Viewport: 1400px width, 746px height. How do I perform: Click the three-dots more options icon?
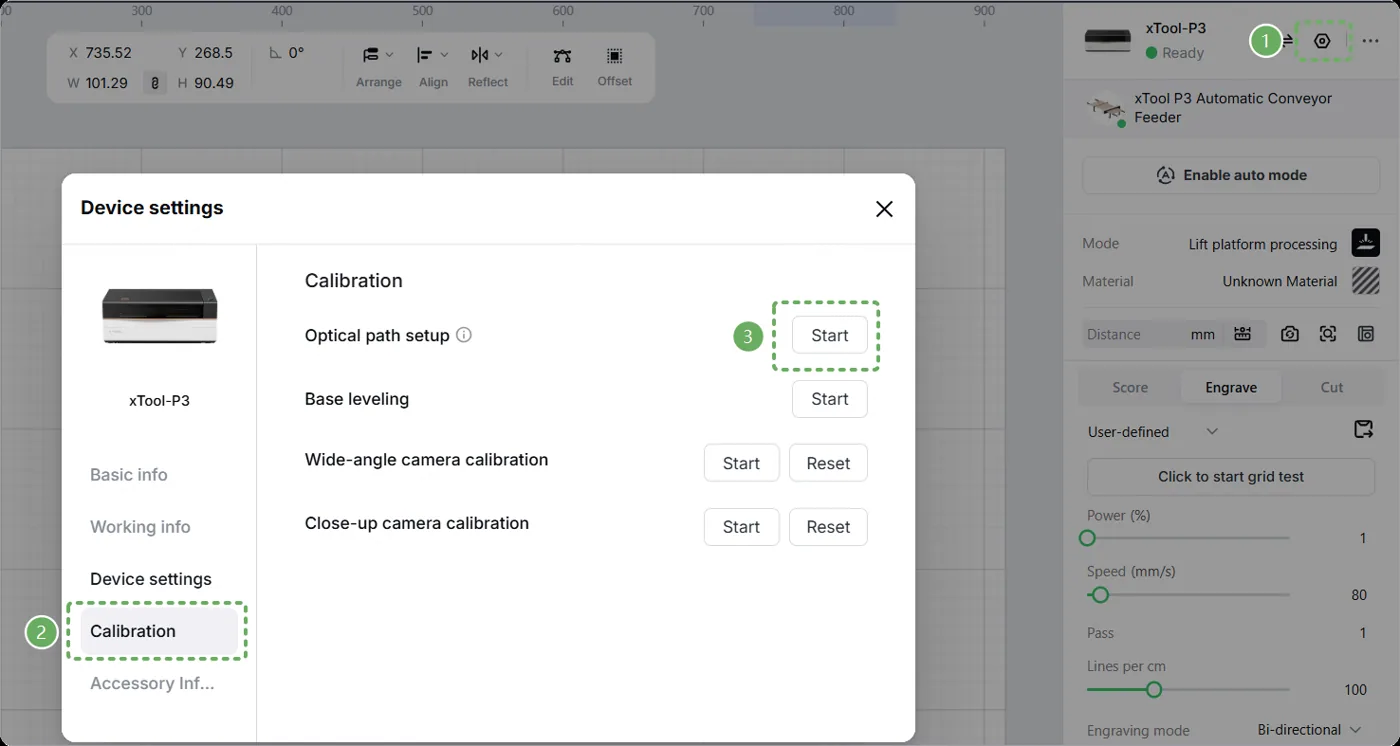click(x=1370, y=41)
